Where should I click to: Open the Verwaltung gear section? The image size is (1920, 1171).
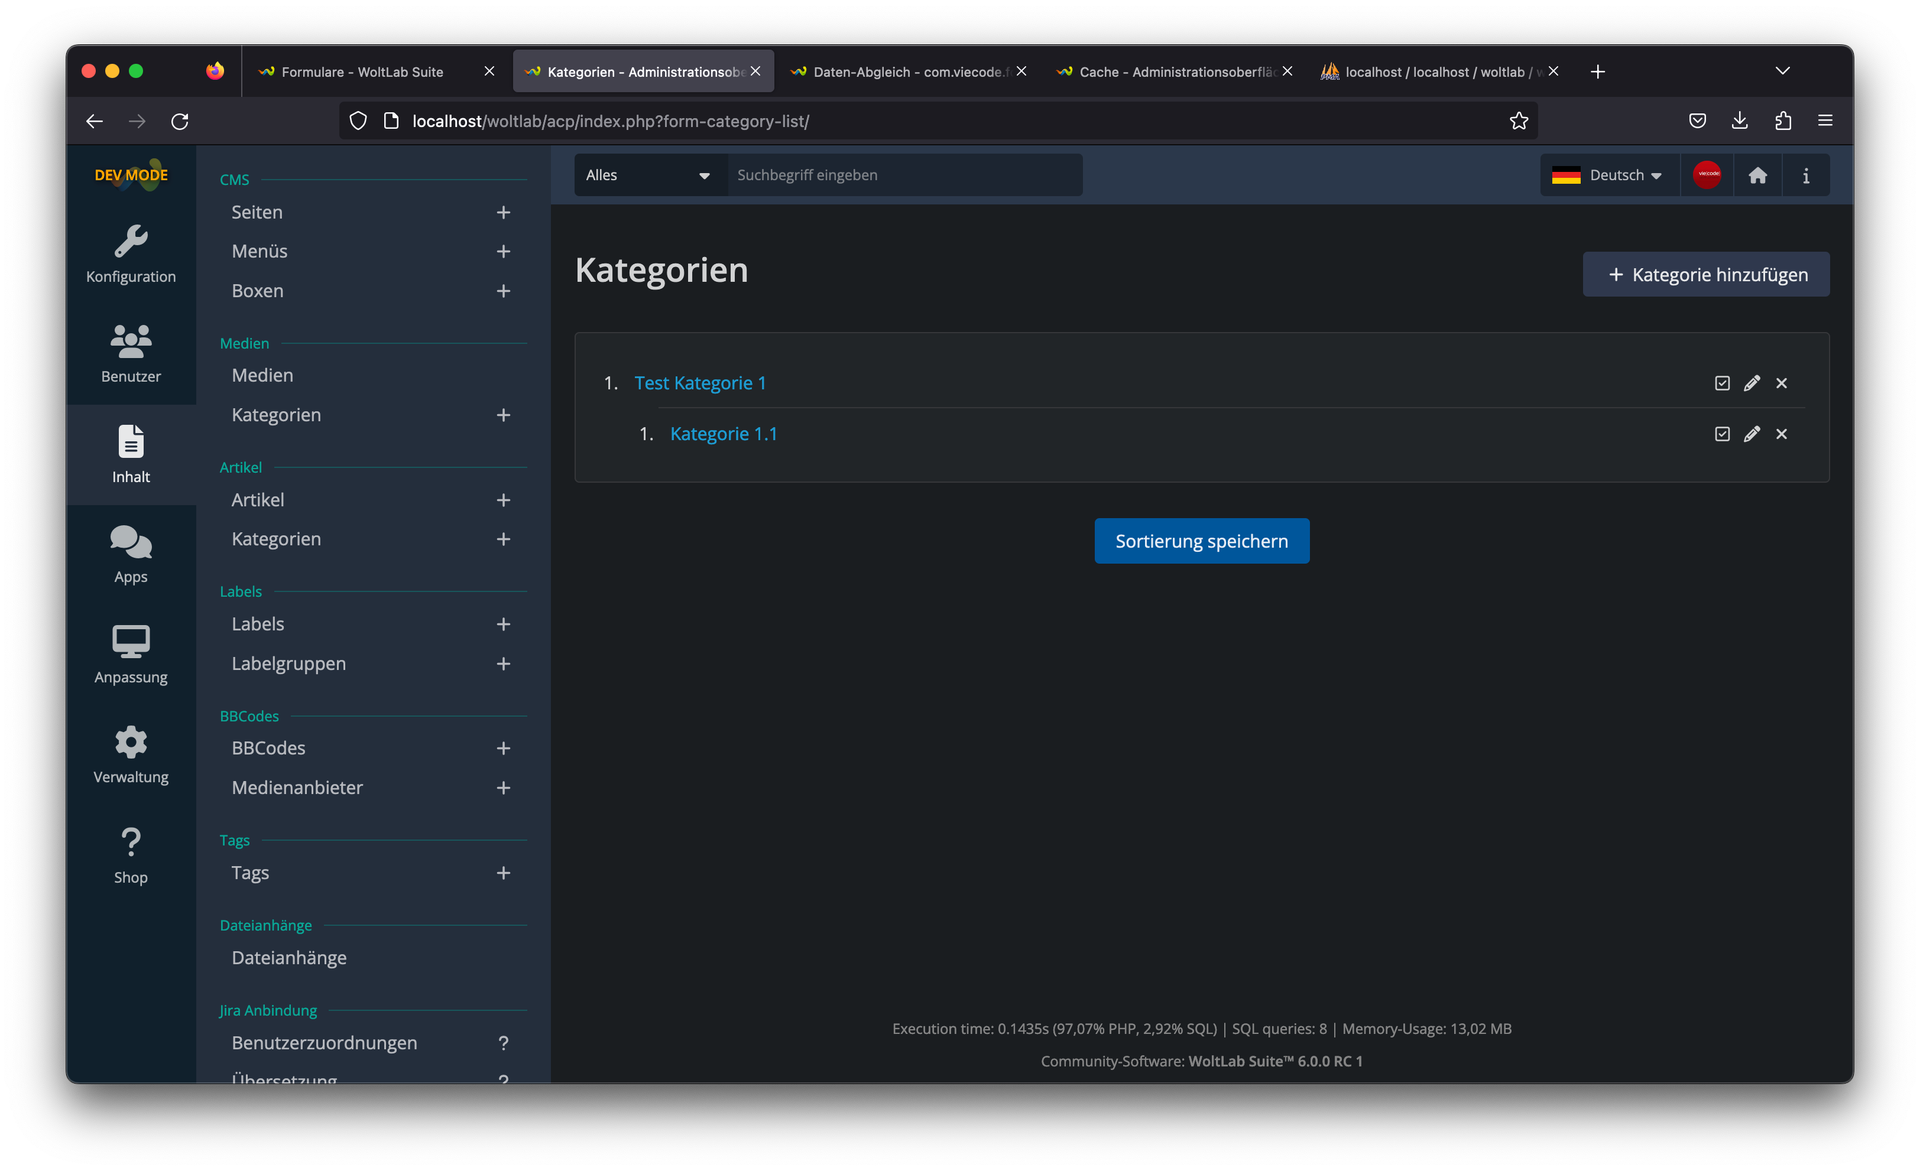click(x=131, y=754)
